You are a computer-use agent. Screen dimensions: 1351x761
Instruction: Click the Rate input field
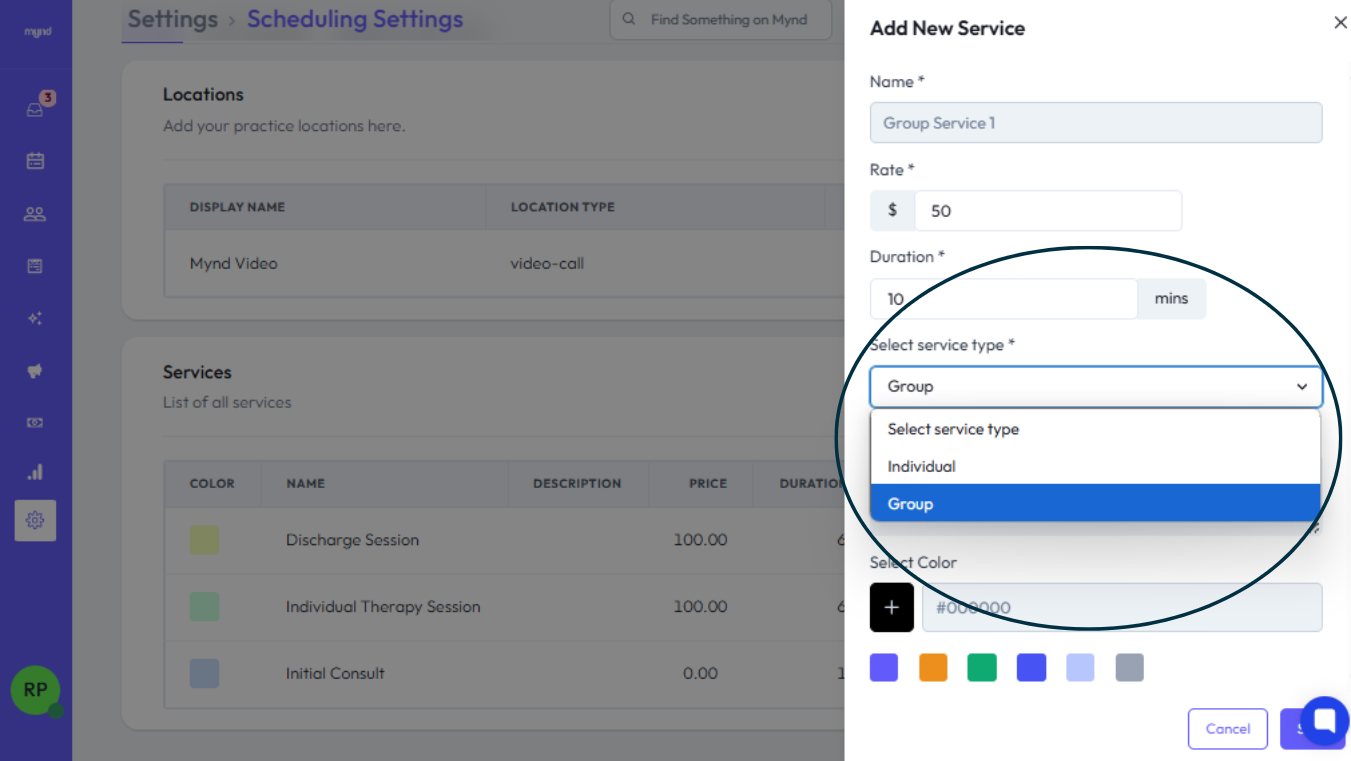click(1047, 211)
